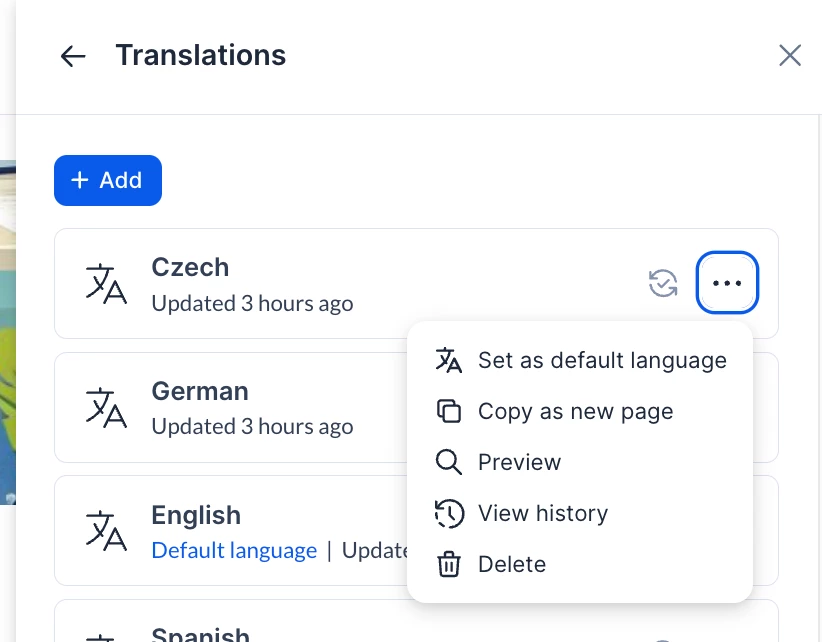Click the Czech translation sync status icon
Screen dimensions: 822x642
click(x=663, y=283)
